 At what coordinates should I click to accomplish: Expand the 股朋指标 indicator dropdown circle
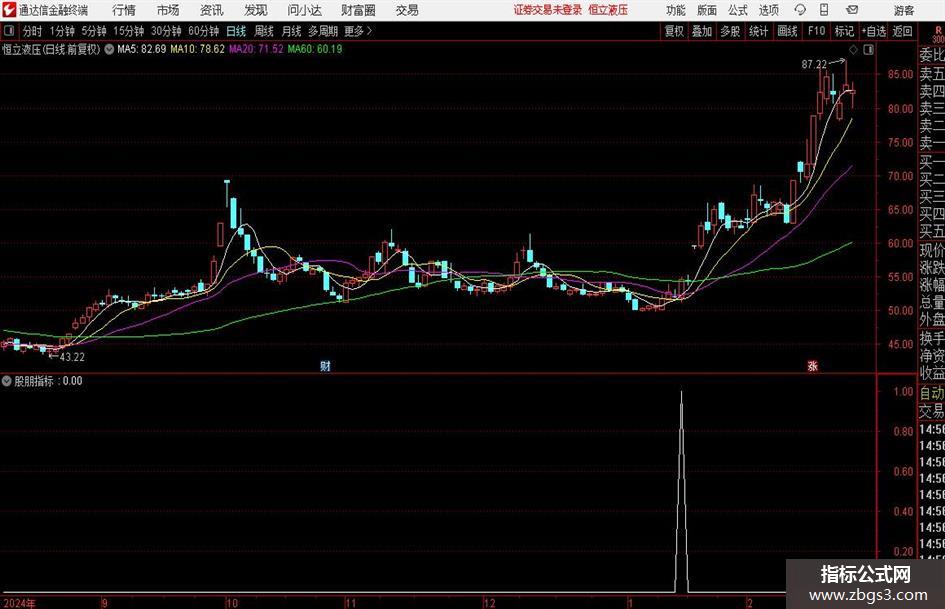click(7, 381)
